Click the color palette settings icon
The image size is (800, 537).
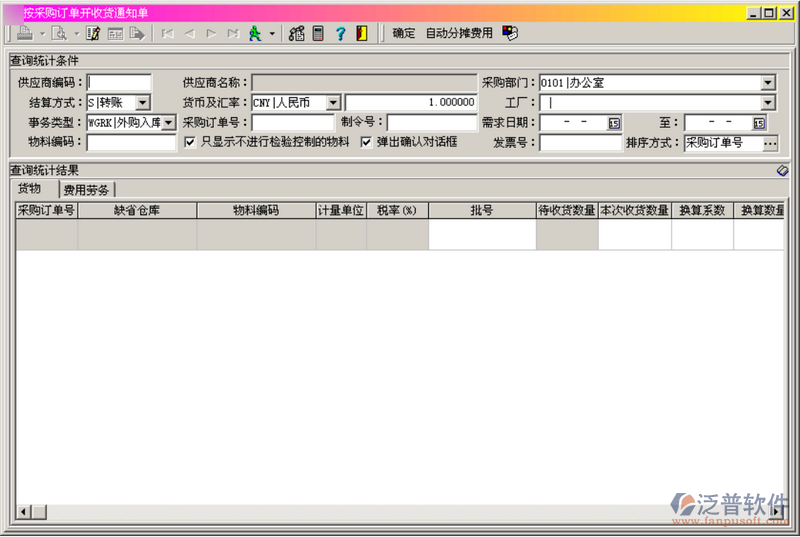click(510, 34)
